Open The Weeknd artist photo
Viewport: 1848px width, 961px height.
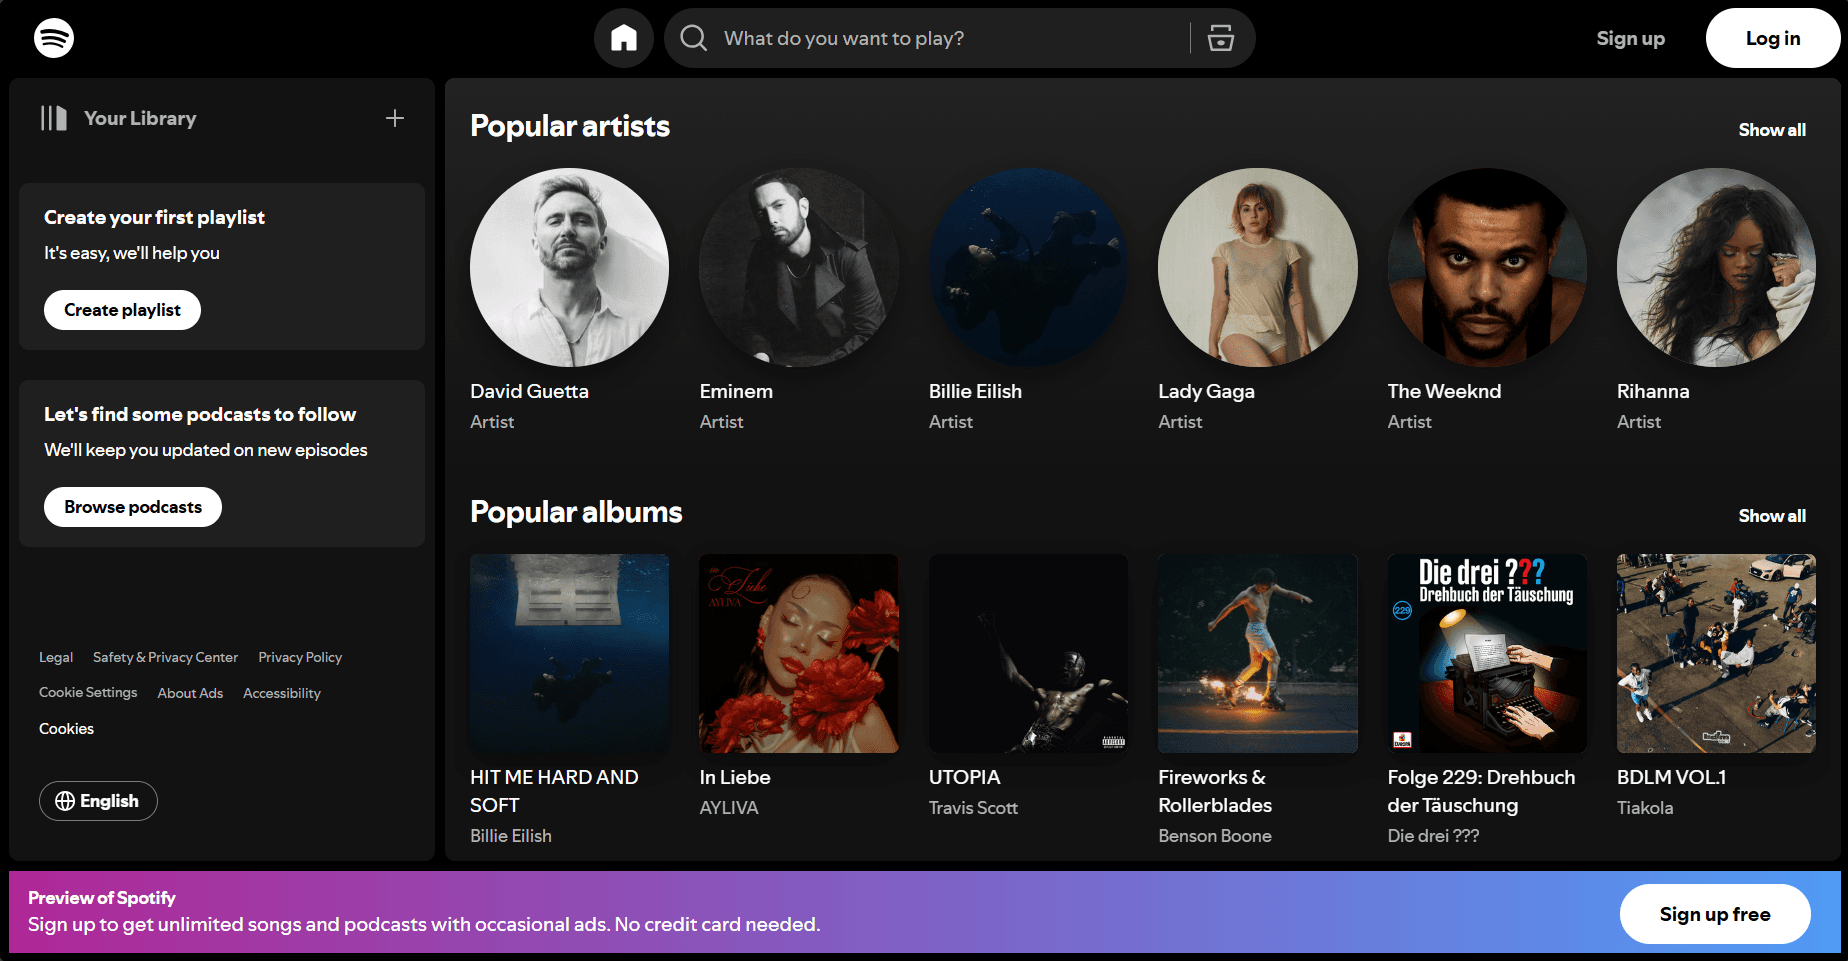click(1487, 267)
